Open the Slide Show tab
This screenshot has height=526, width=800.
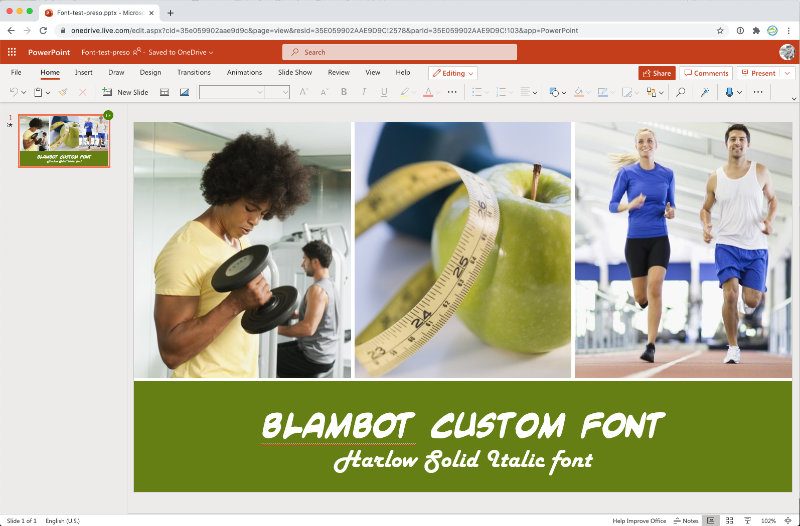295,72
